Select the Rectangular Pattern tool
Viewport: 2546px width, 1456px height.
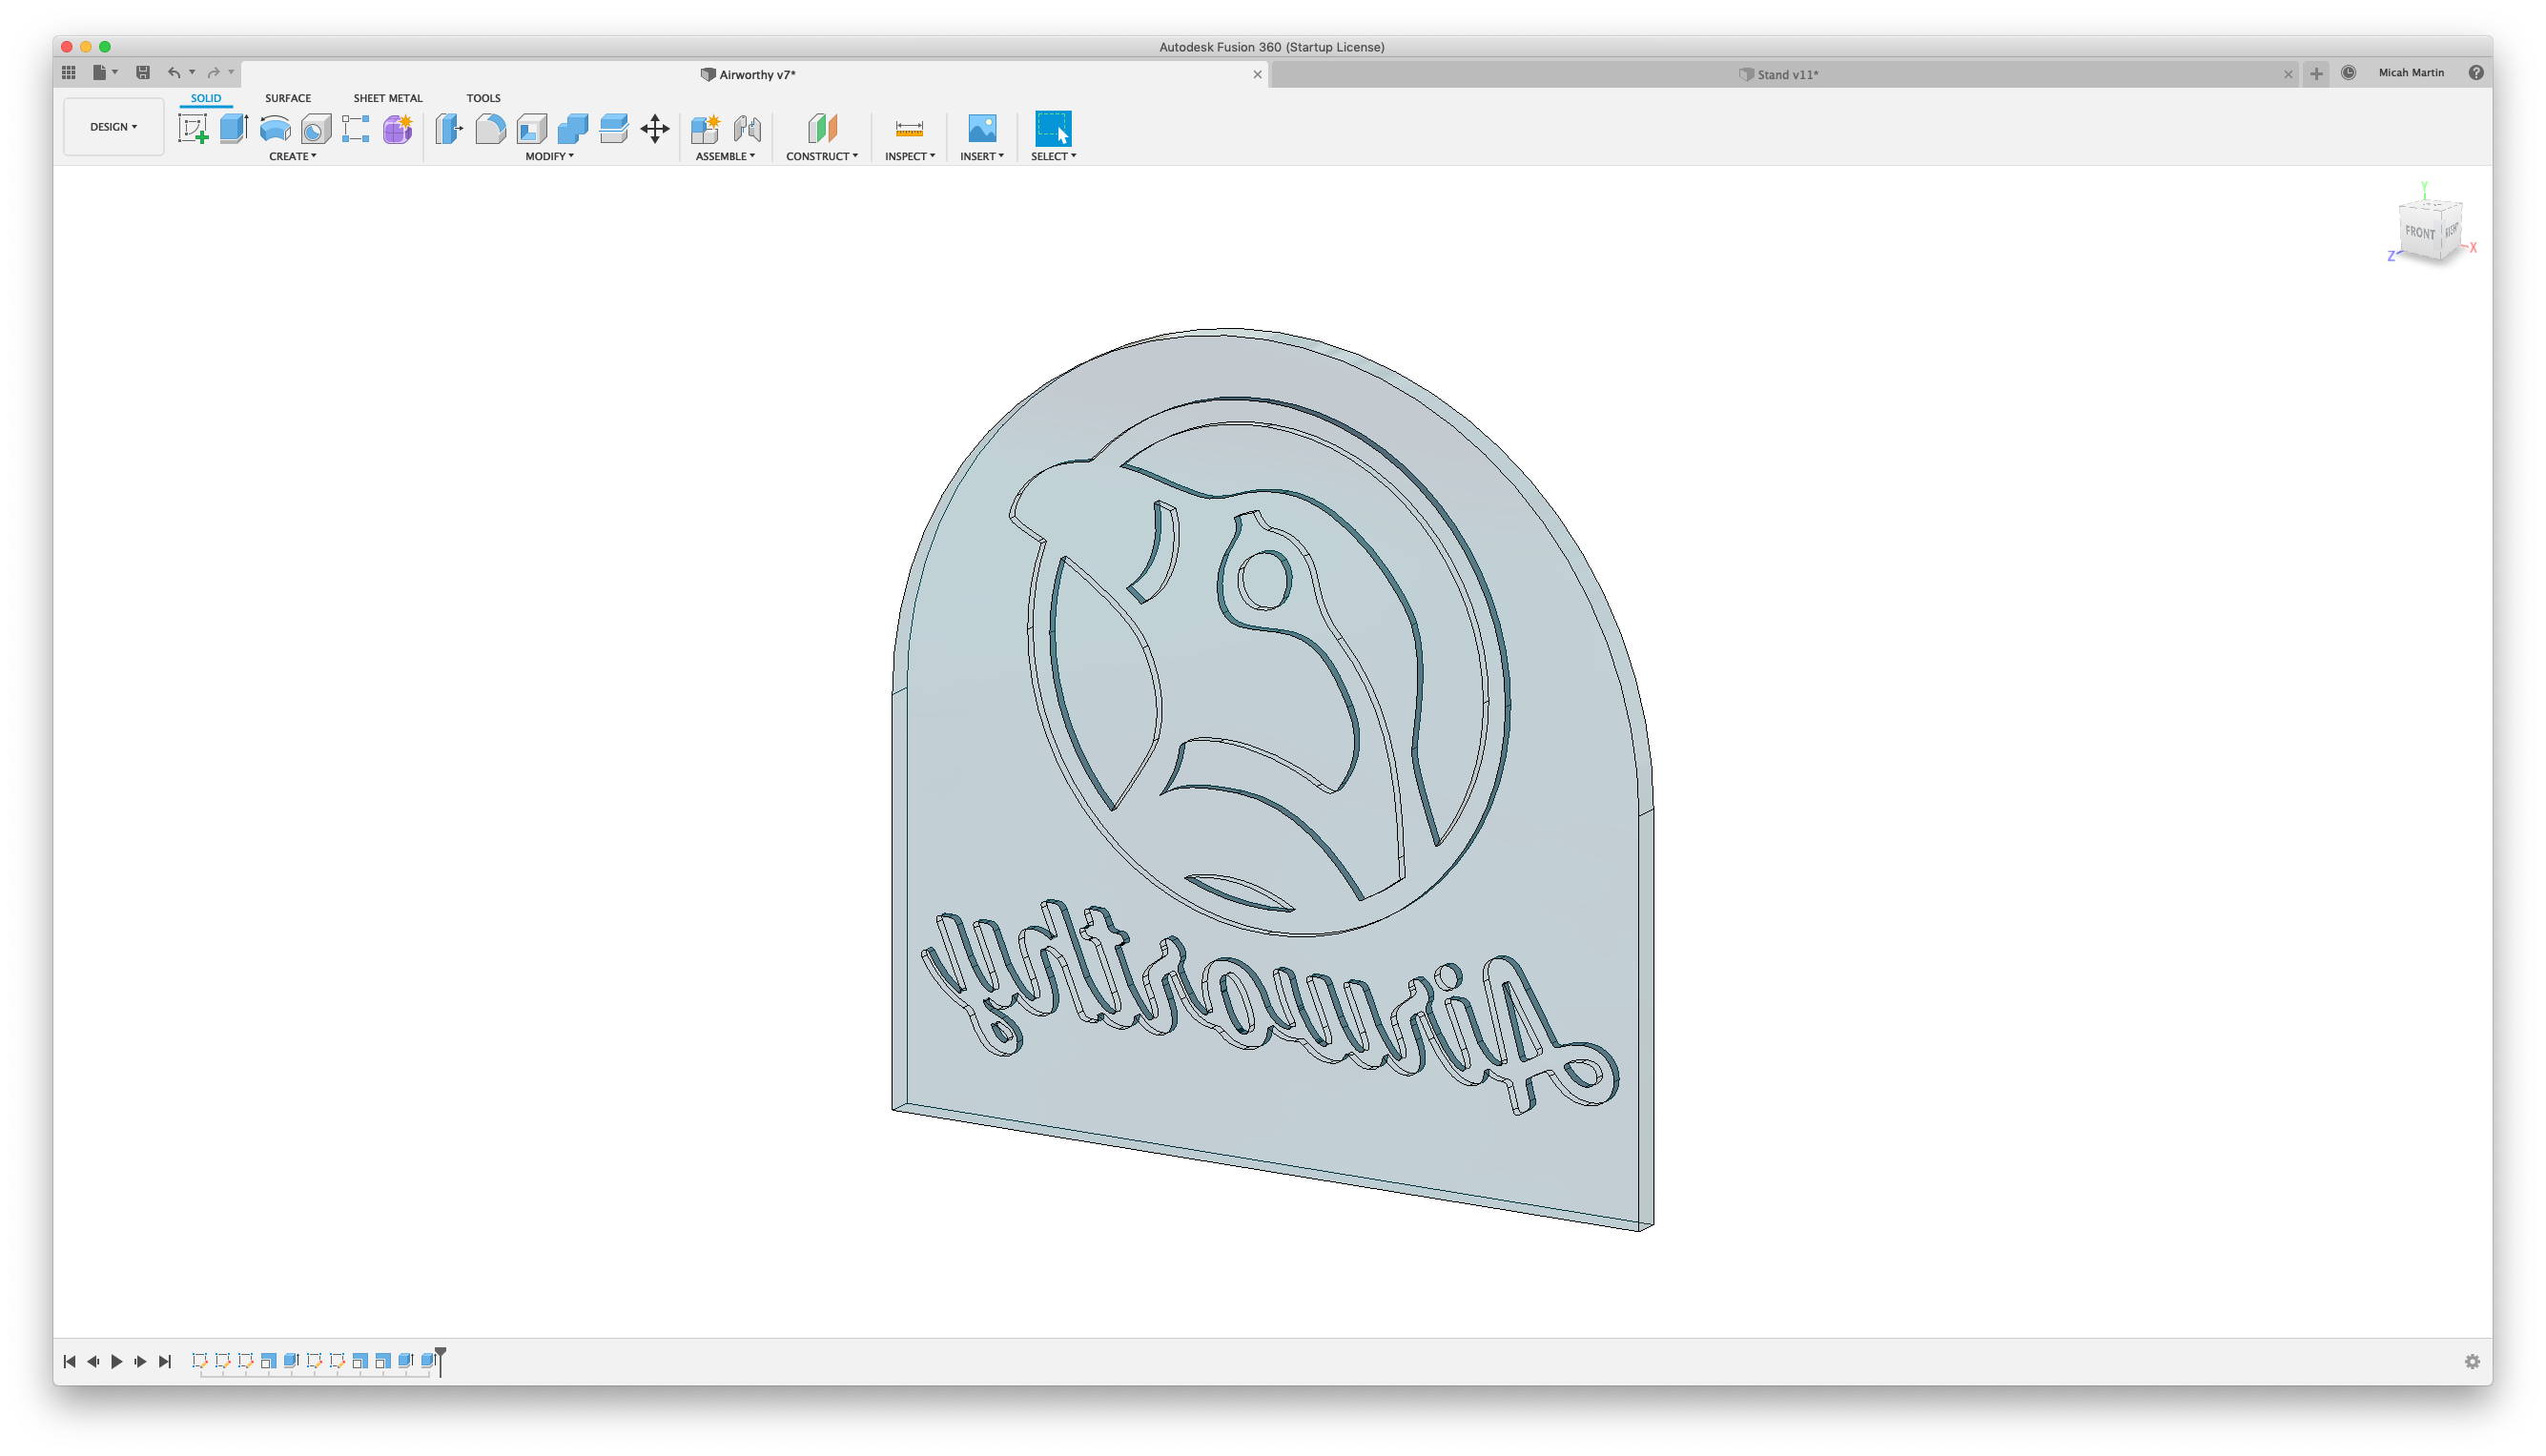click(356, 129)
